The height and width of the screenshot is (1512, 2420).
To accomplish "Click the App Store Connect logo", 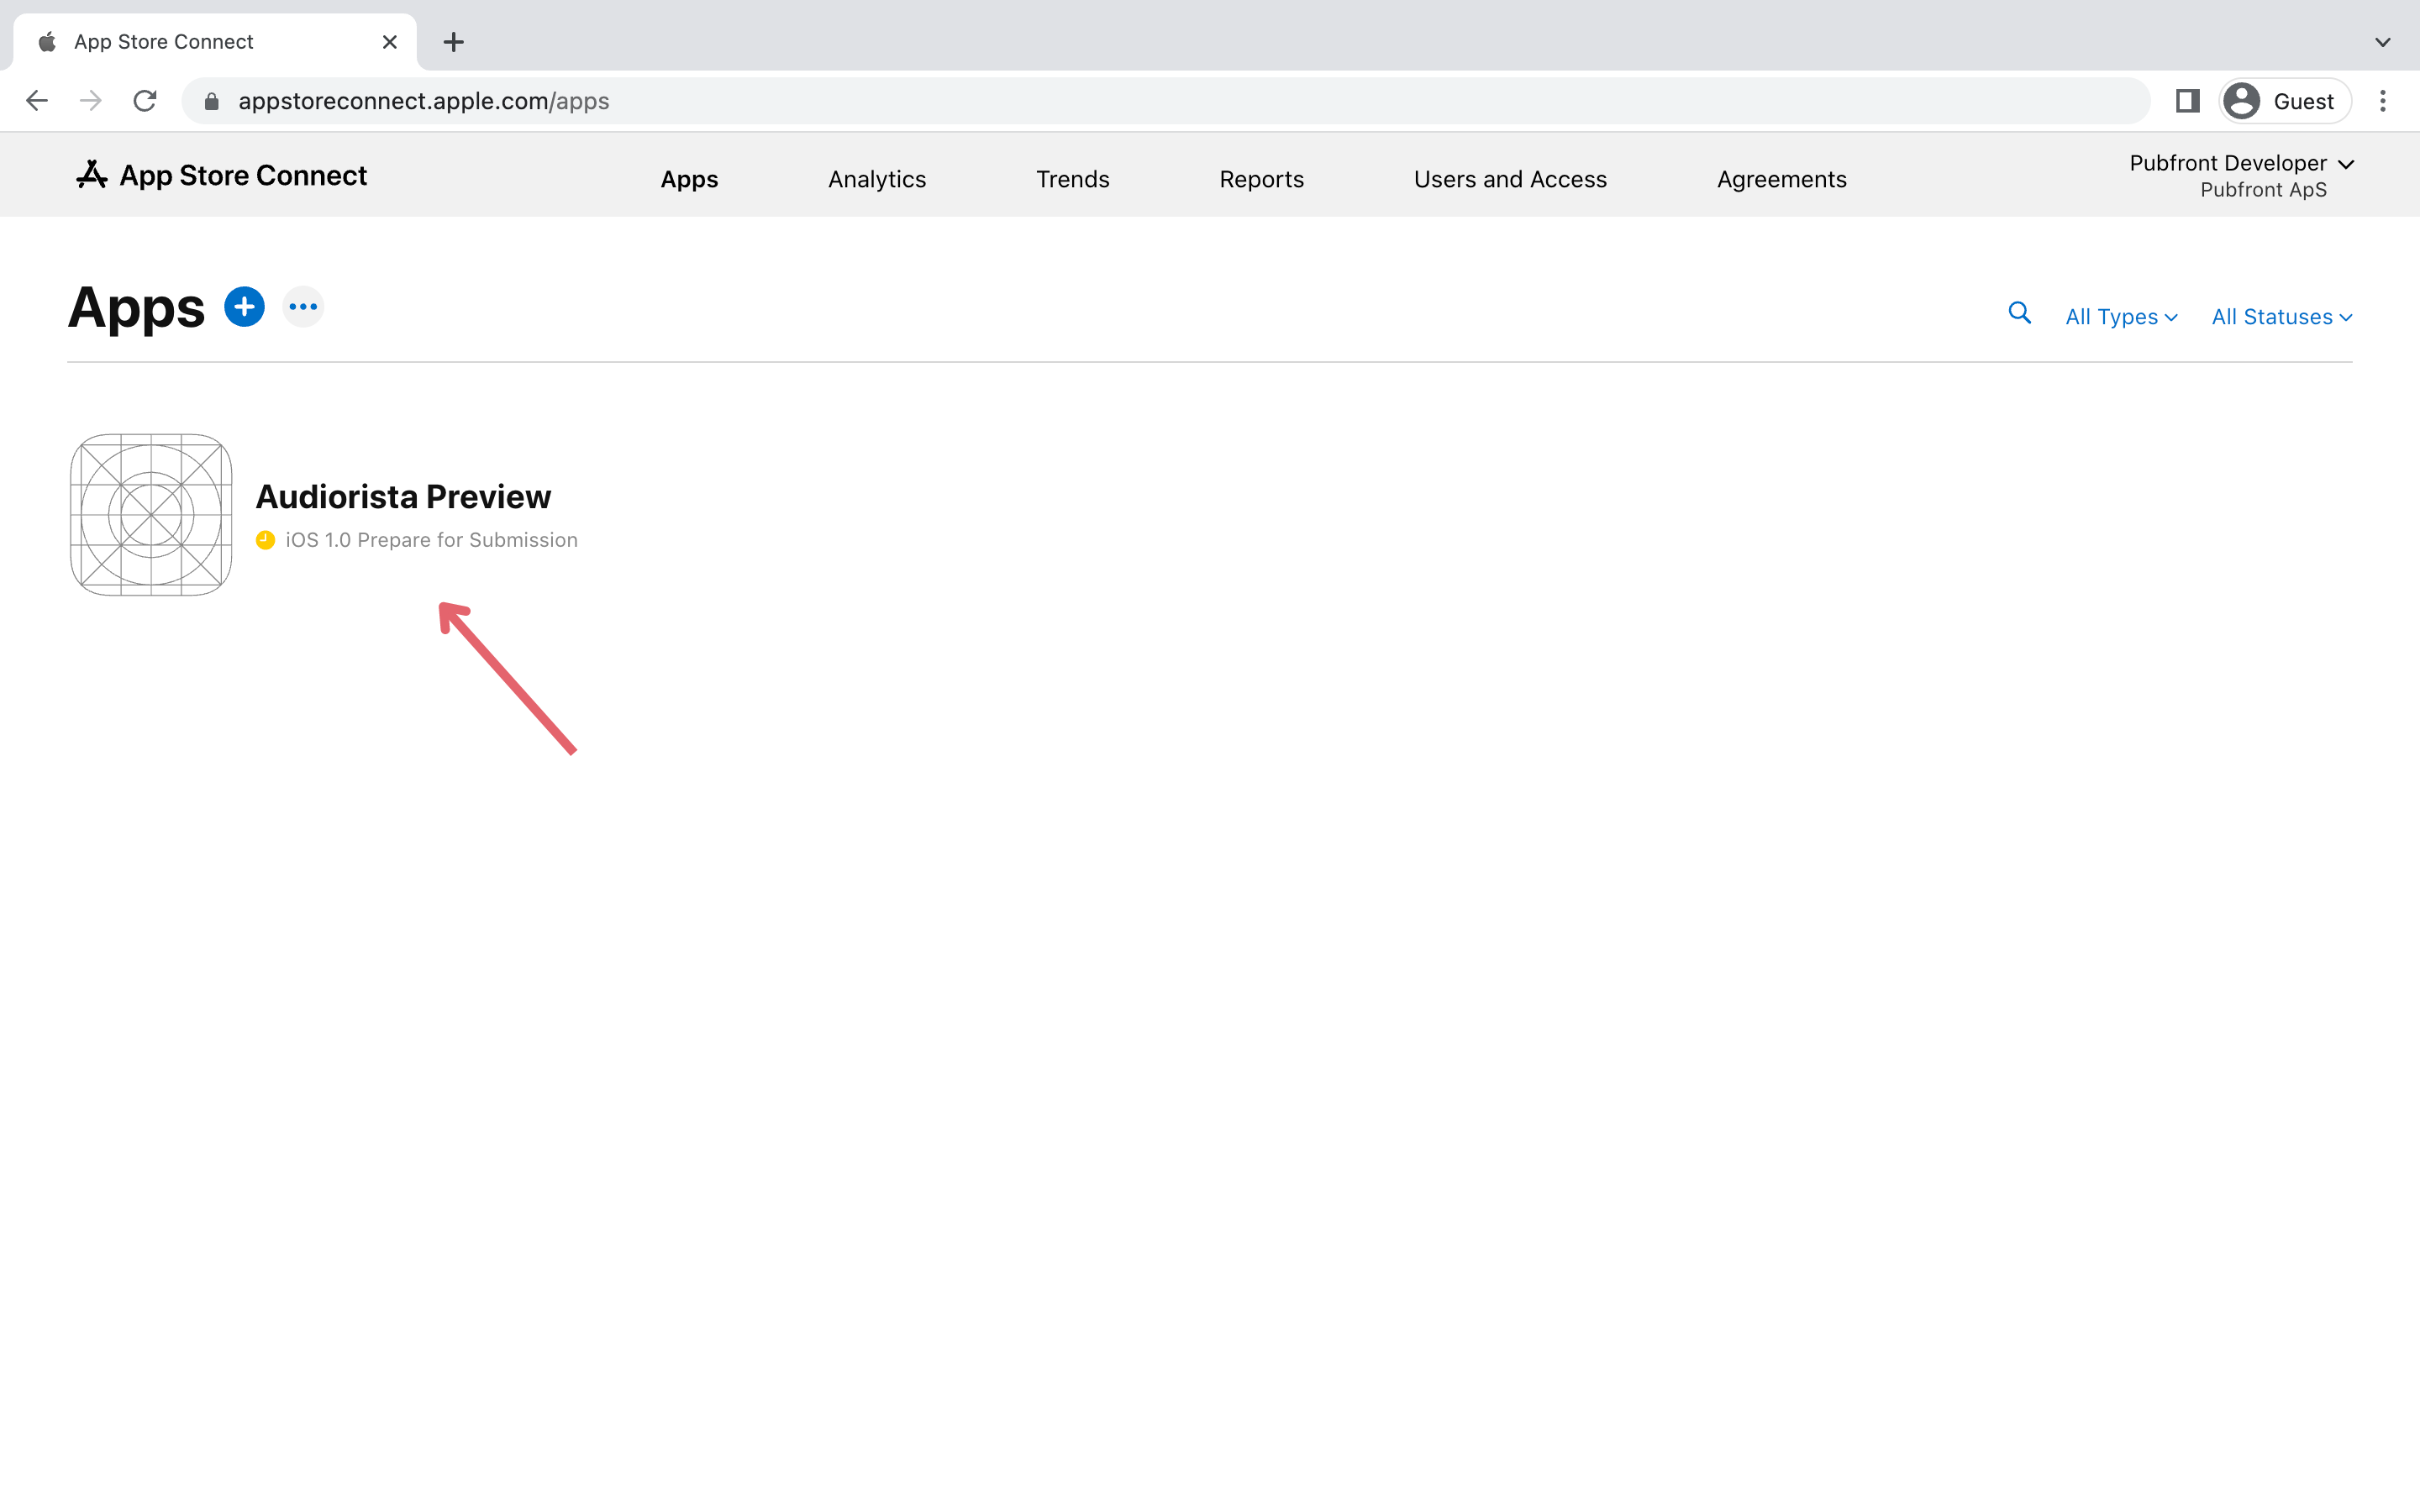I will [x=92, y=175].
